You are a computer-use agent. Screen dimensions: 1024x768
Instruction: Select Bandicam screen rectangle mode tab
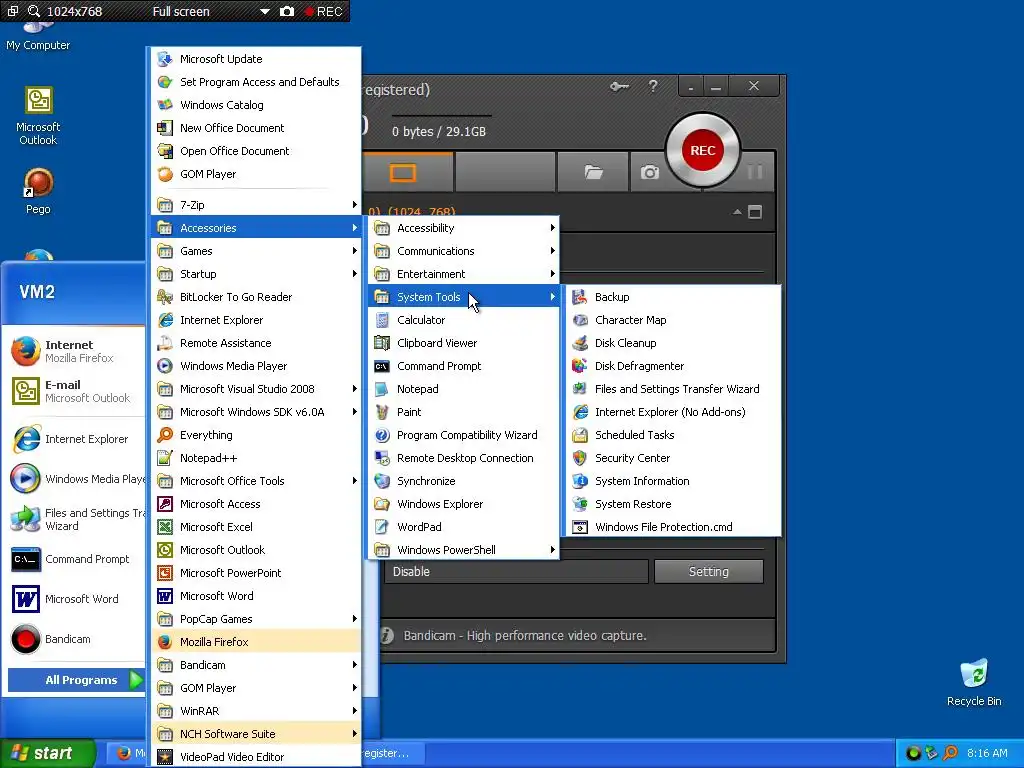tap(403, 172)
